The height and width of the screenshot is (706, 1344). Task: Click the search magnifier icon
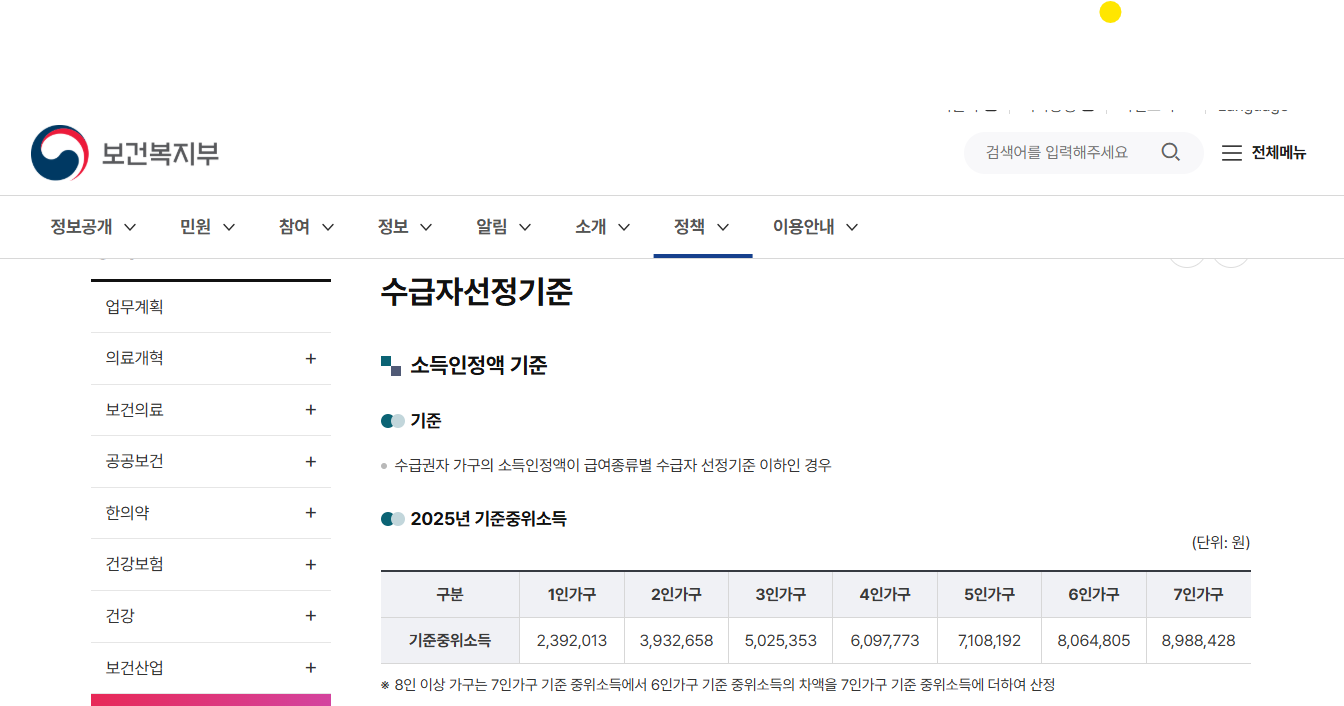click(x=1170, y=152)
